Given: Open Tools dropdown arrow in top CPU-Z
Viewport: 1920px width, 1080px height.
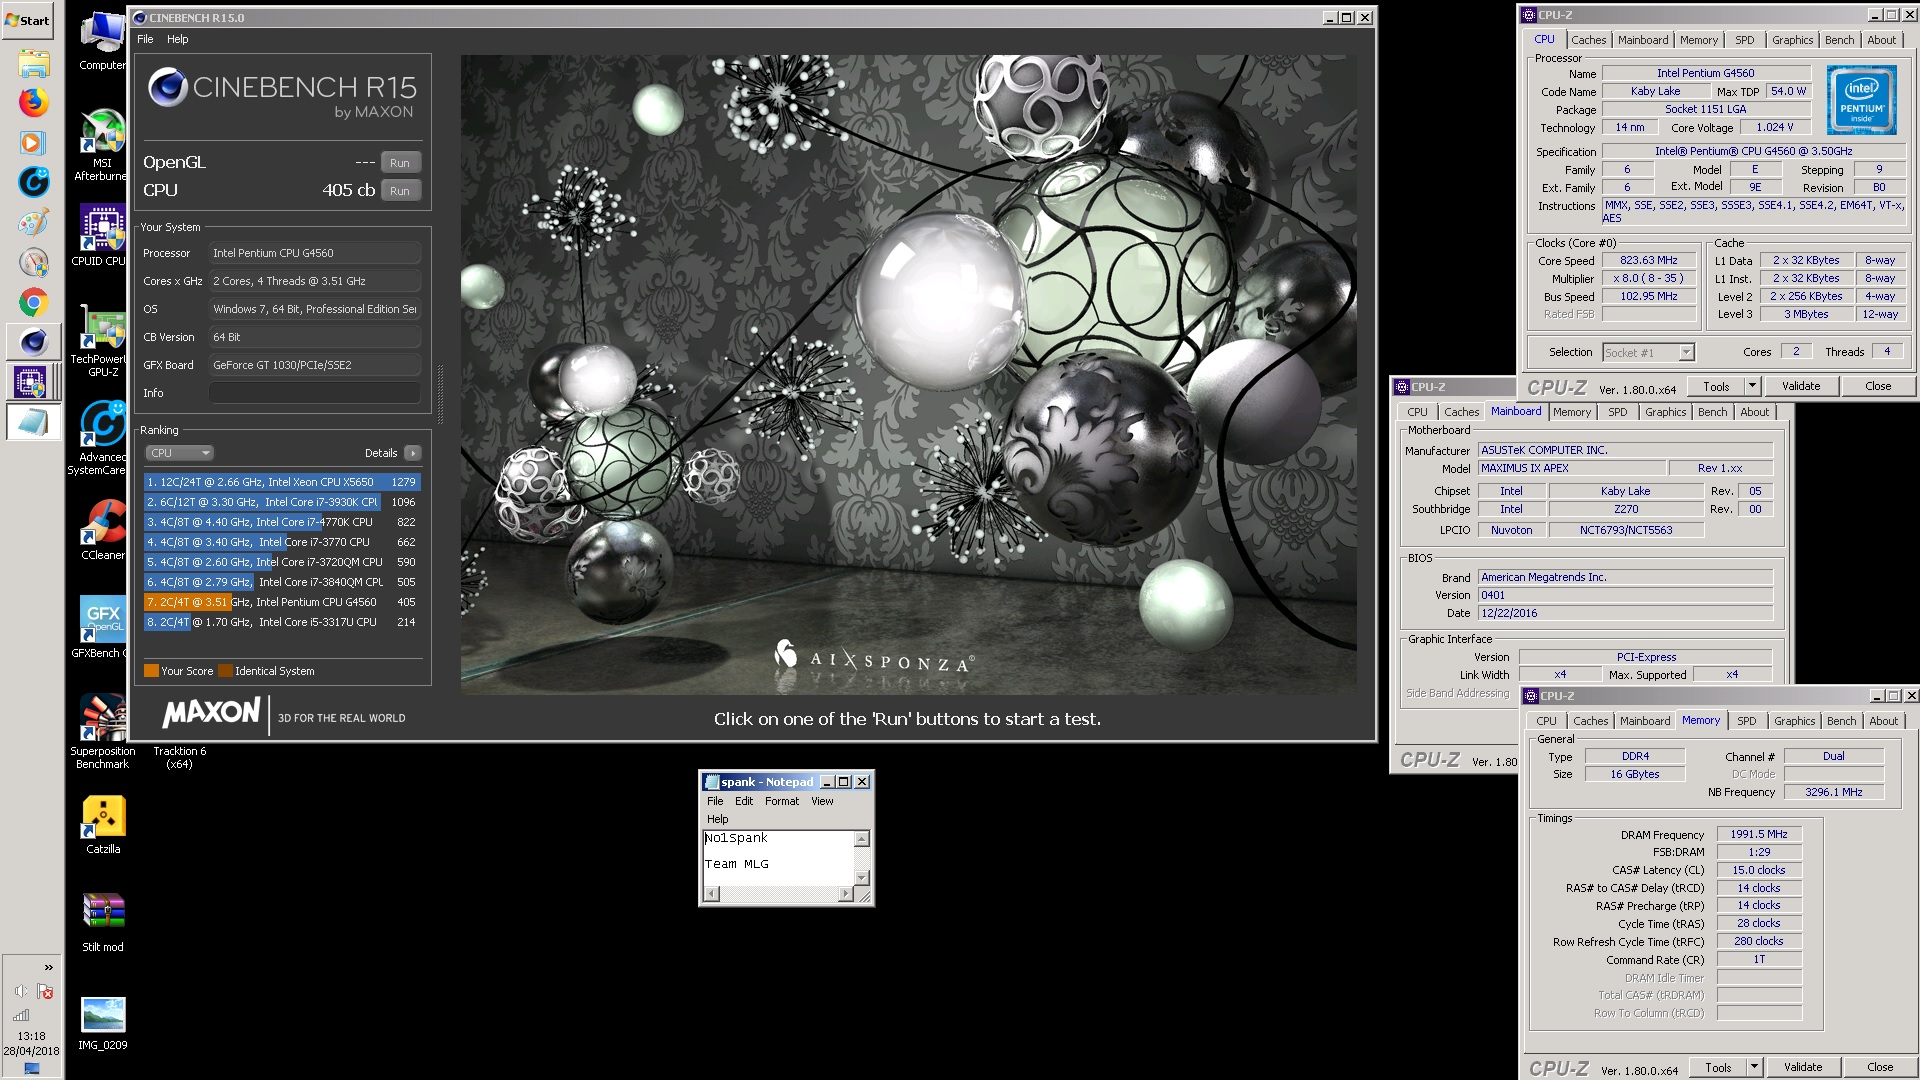Looking at the screenshot, I should (x=1752, y=386).
